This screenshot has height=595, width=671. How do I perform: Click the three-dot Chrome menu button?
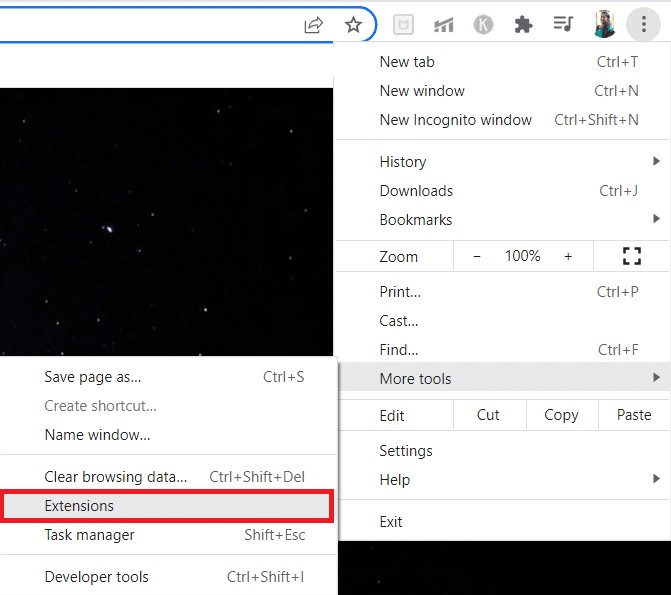[644, 24]
